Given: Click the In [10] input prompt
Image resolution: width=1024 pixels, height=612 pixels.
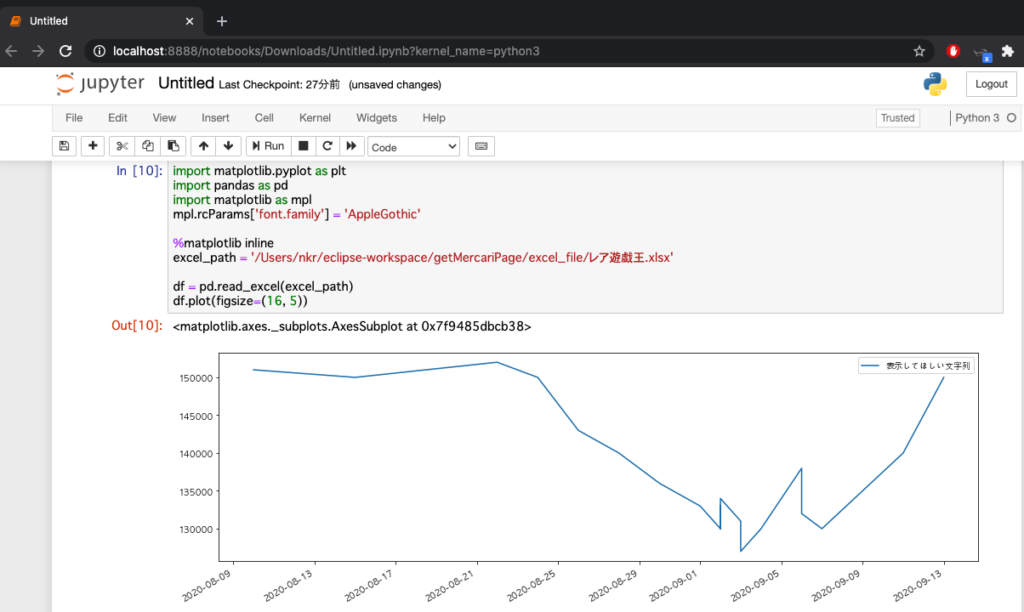Looking at the screenshot, I should (x=139, y=170).
